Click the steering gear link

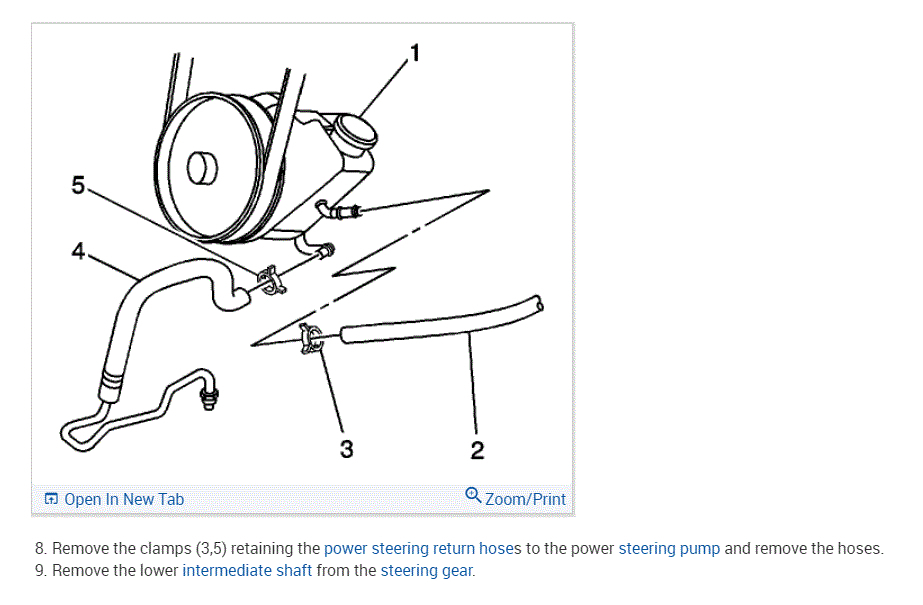point(426,571)
